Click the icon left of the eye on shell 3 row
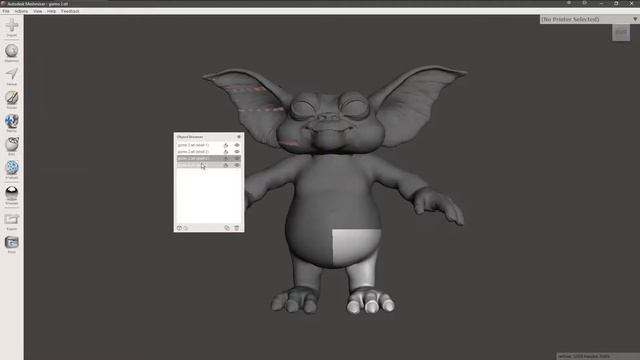This screenshot has height=360, width=640. (226, 158)
